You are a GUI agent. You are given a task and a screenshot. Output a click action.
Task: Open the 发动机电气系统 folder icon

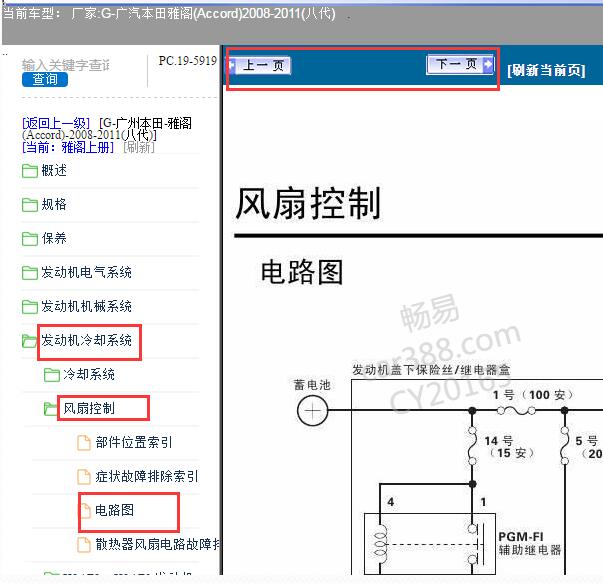(x=30, y=273)
